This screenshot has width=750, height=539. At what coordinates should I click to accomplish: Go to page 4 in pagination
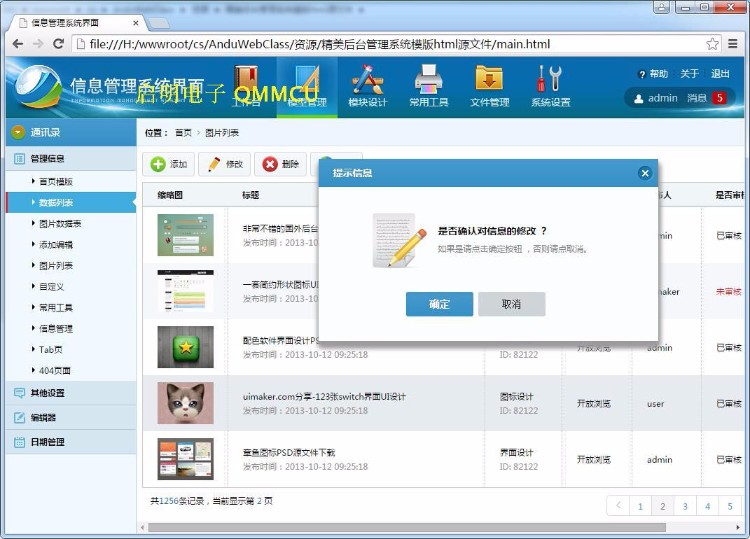[x=707, y=506]
